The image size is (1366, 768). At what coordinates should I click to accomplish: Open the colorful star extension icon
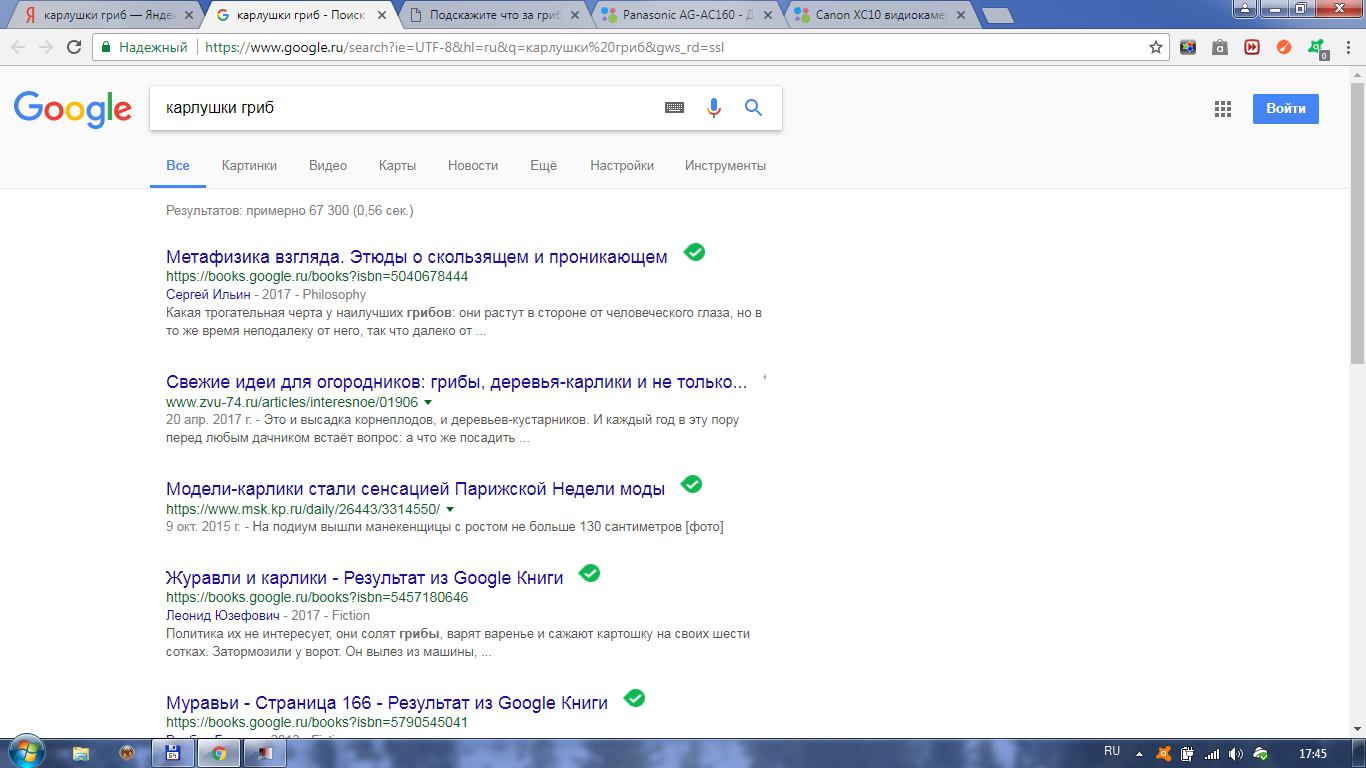coord(1188,47)
